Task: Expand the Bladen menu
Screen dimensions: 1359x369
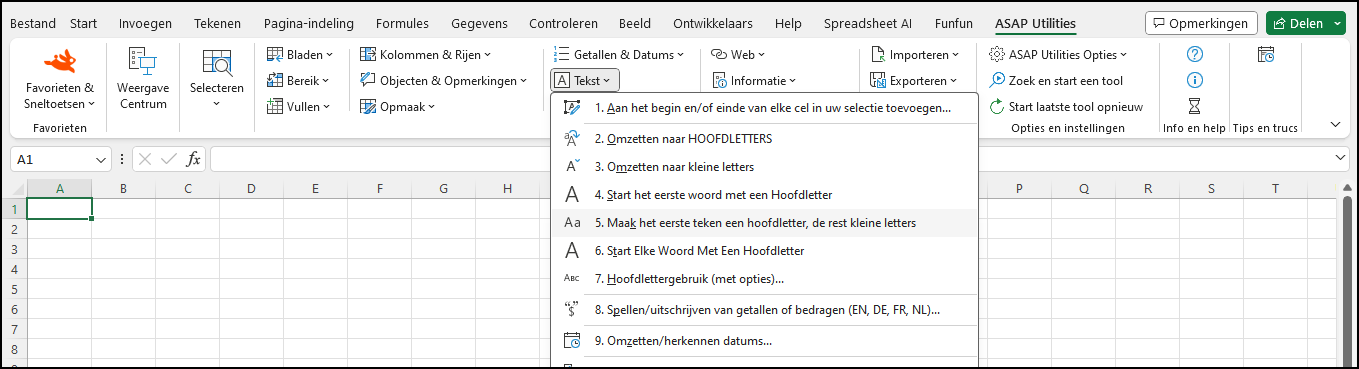Action: [x=300, y=54]
